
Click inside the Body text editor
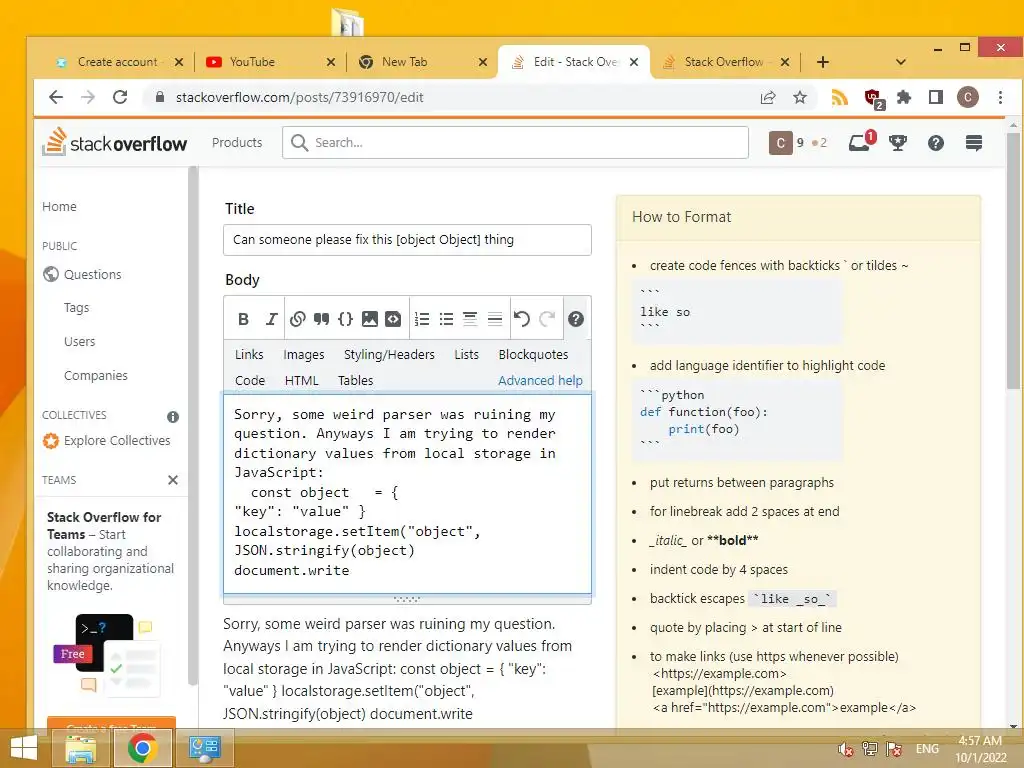tap(407, 493)
